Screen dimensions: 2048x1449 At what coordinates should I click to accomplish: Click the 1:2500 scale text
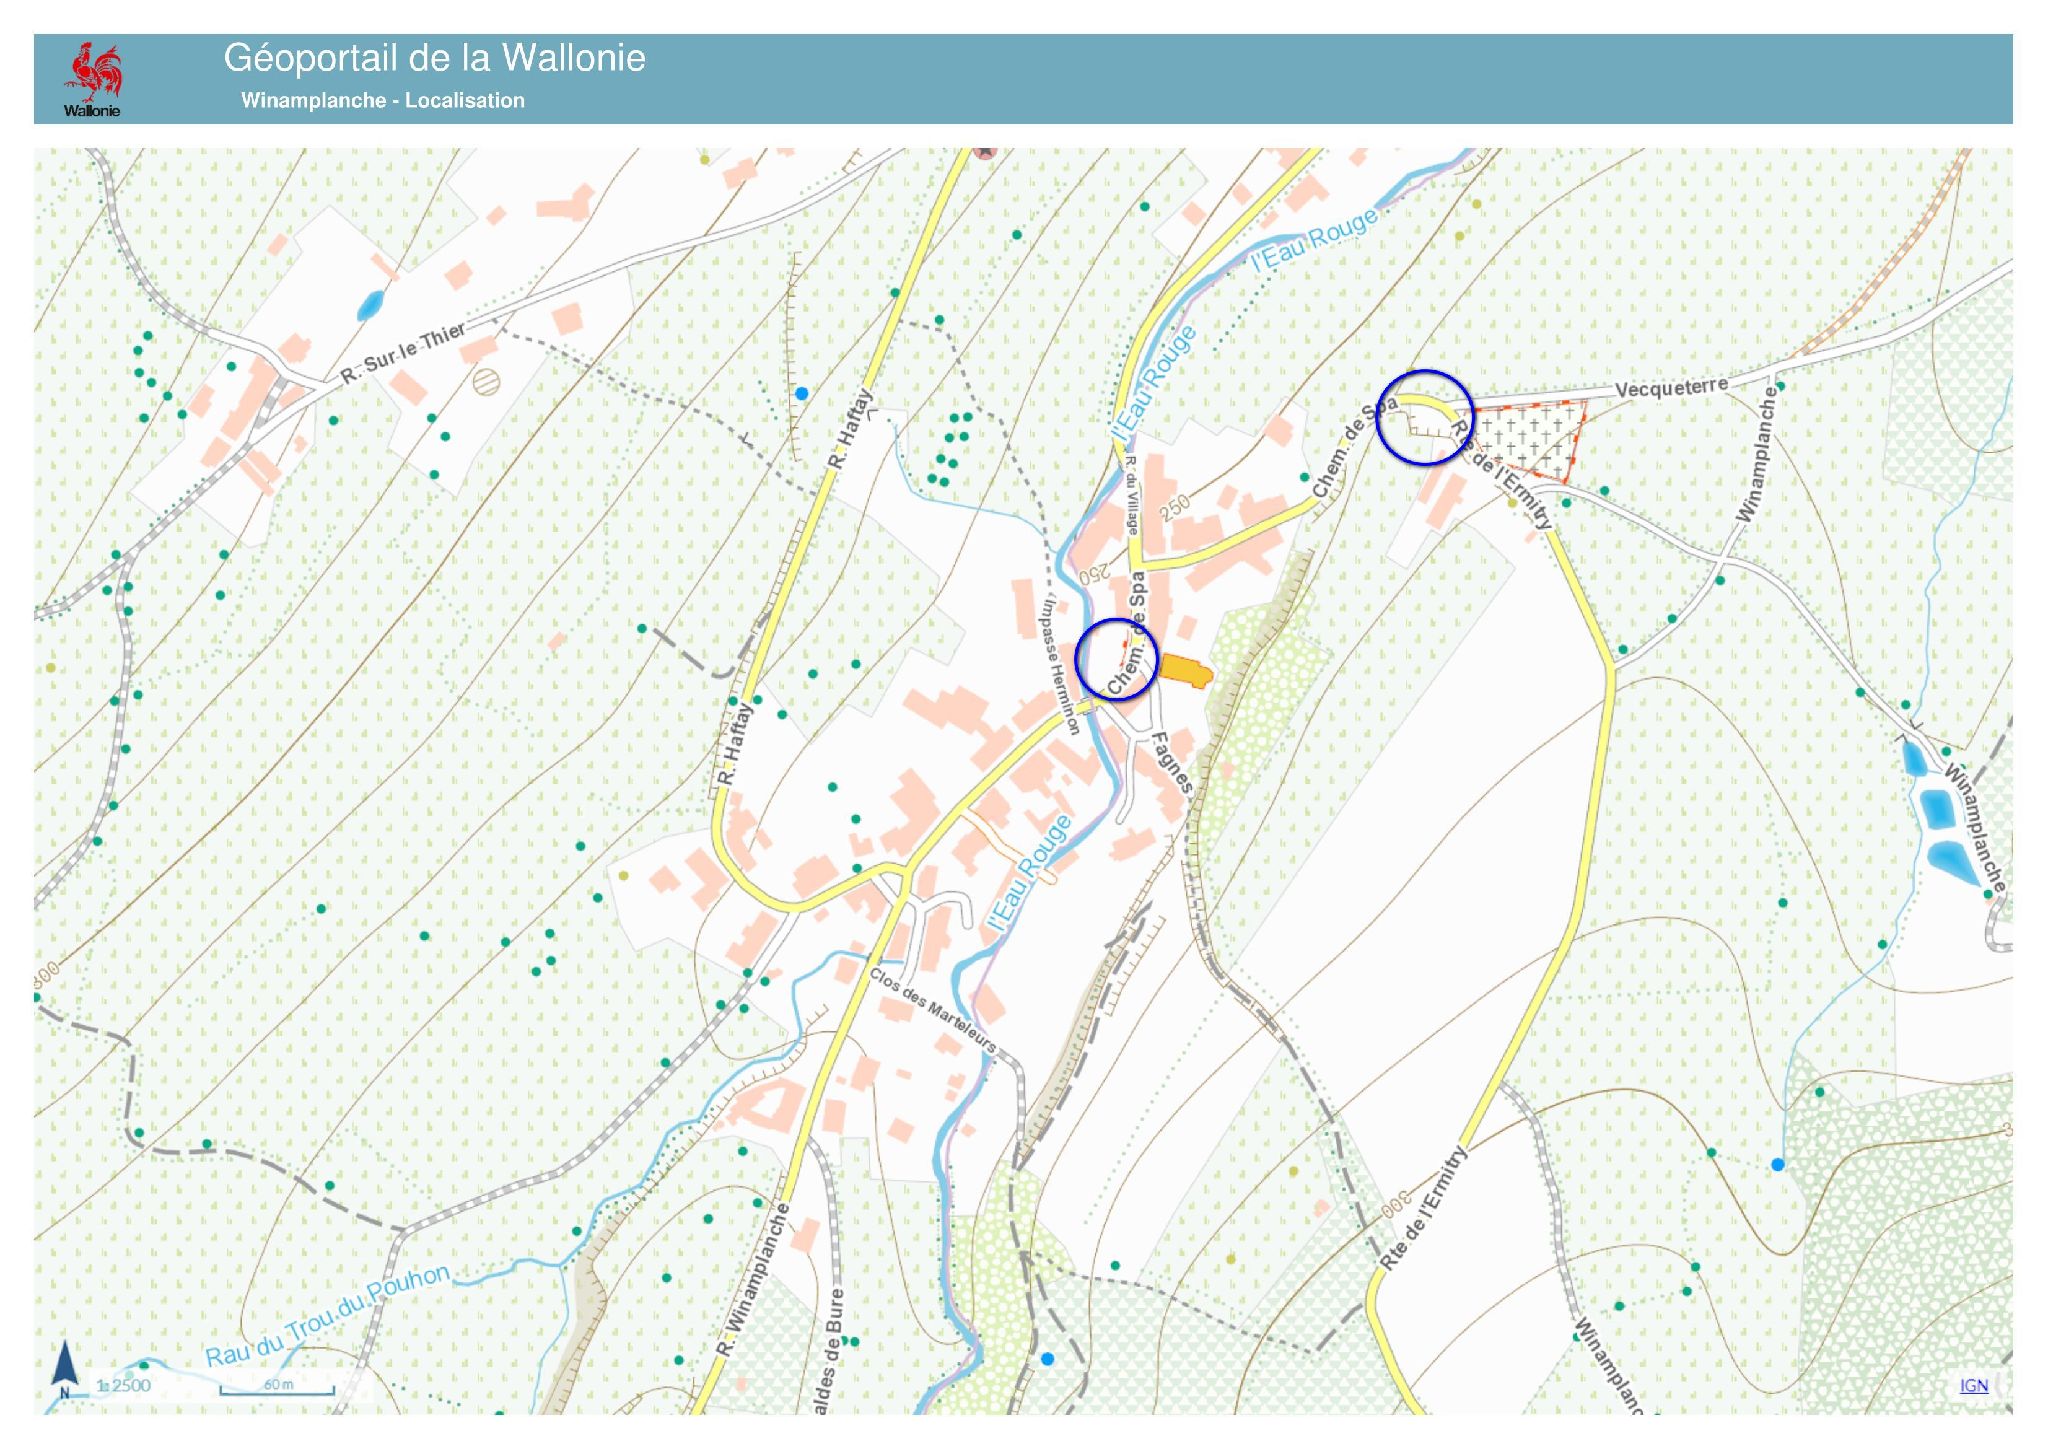[124, 1385]
